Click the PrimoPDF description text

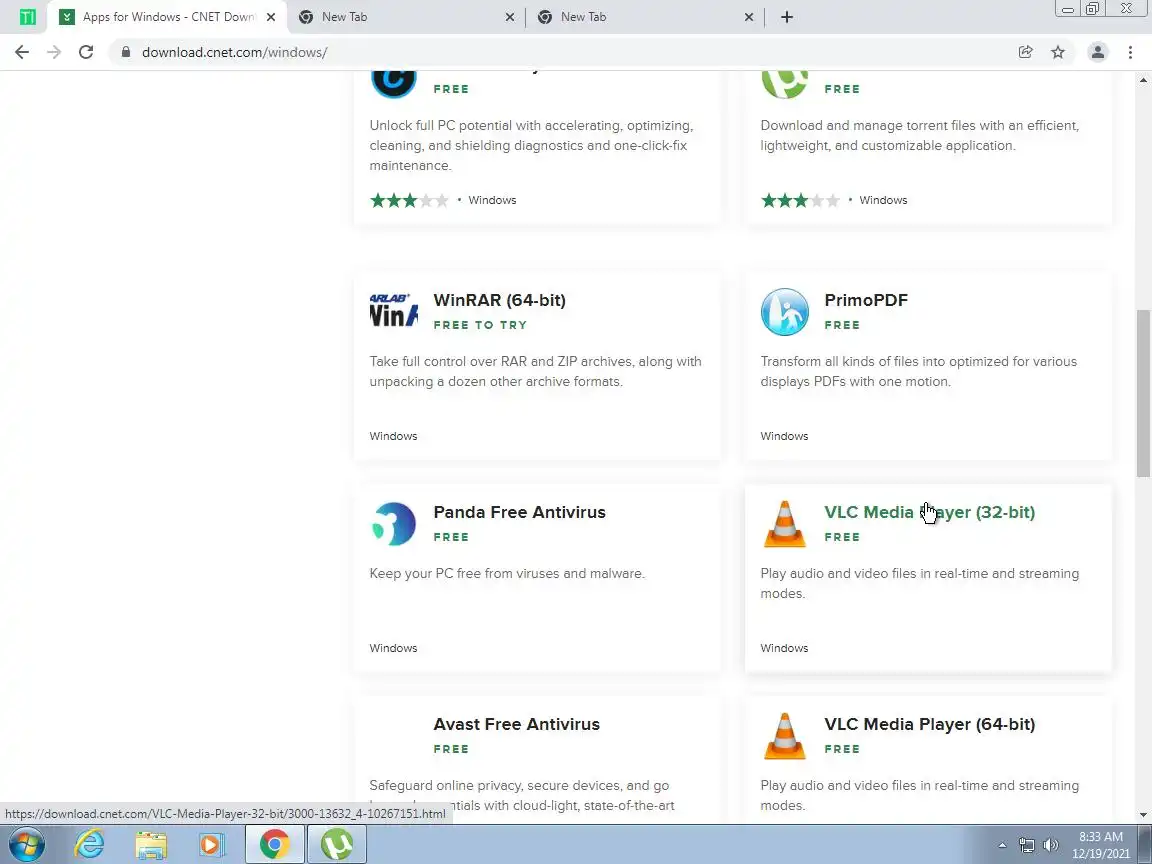point(918,371)
